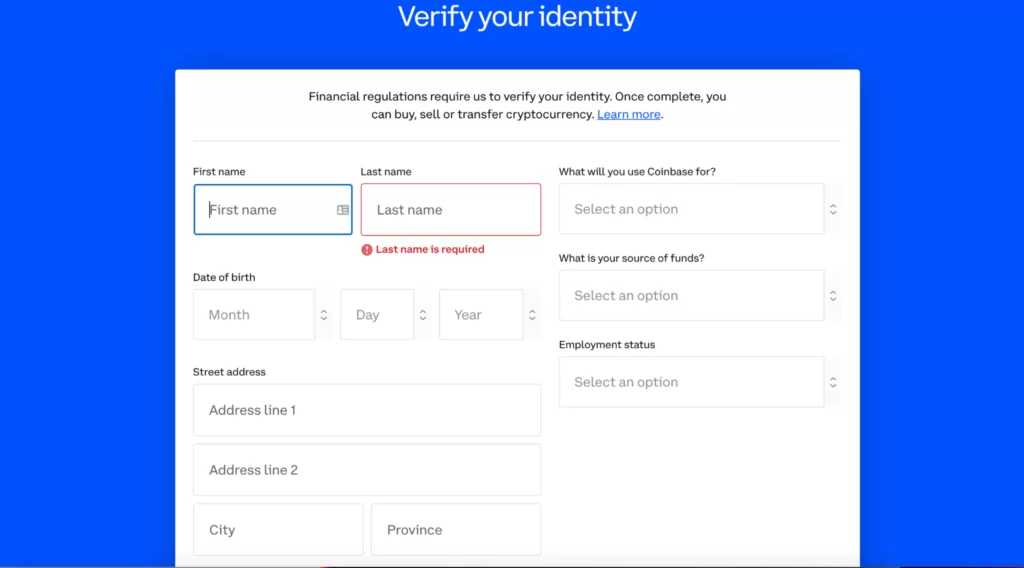Open the Year dropdown for date of birth
The width and height of the screenshot is (1024, 568).
click(x=481, y=315)
